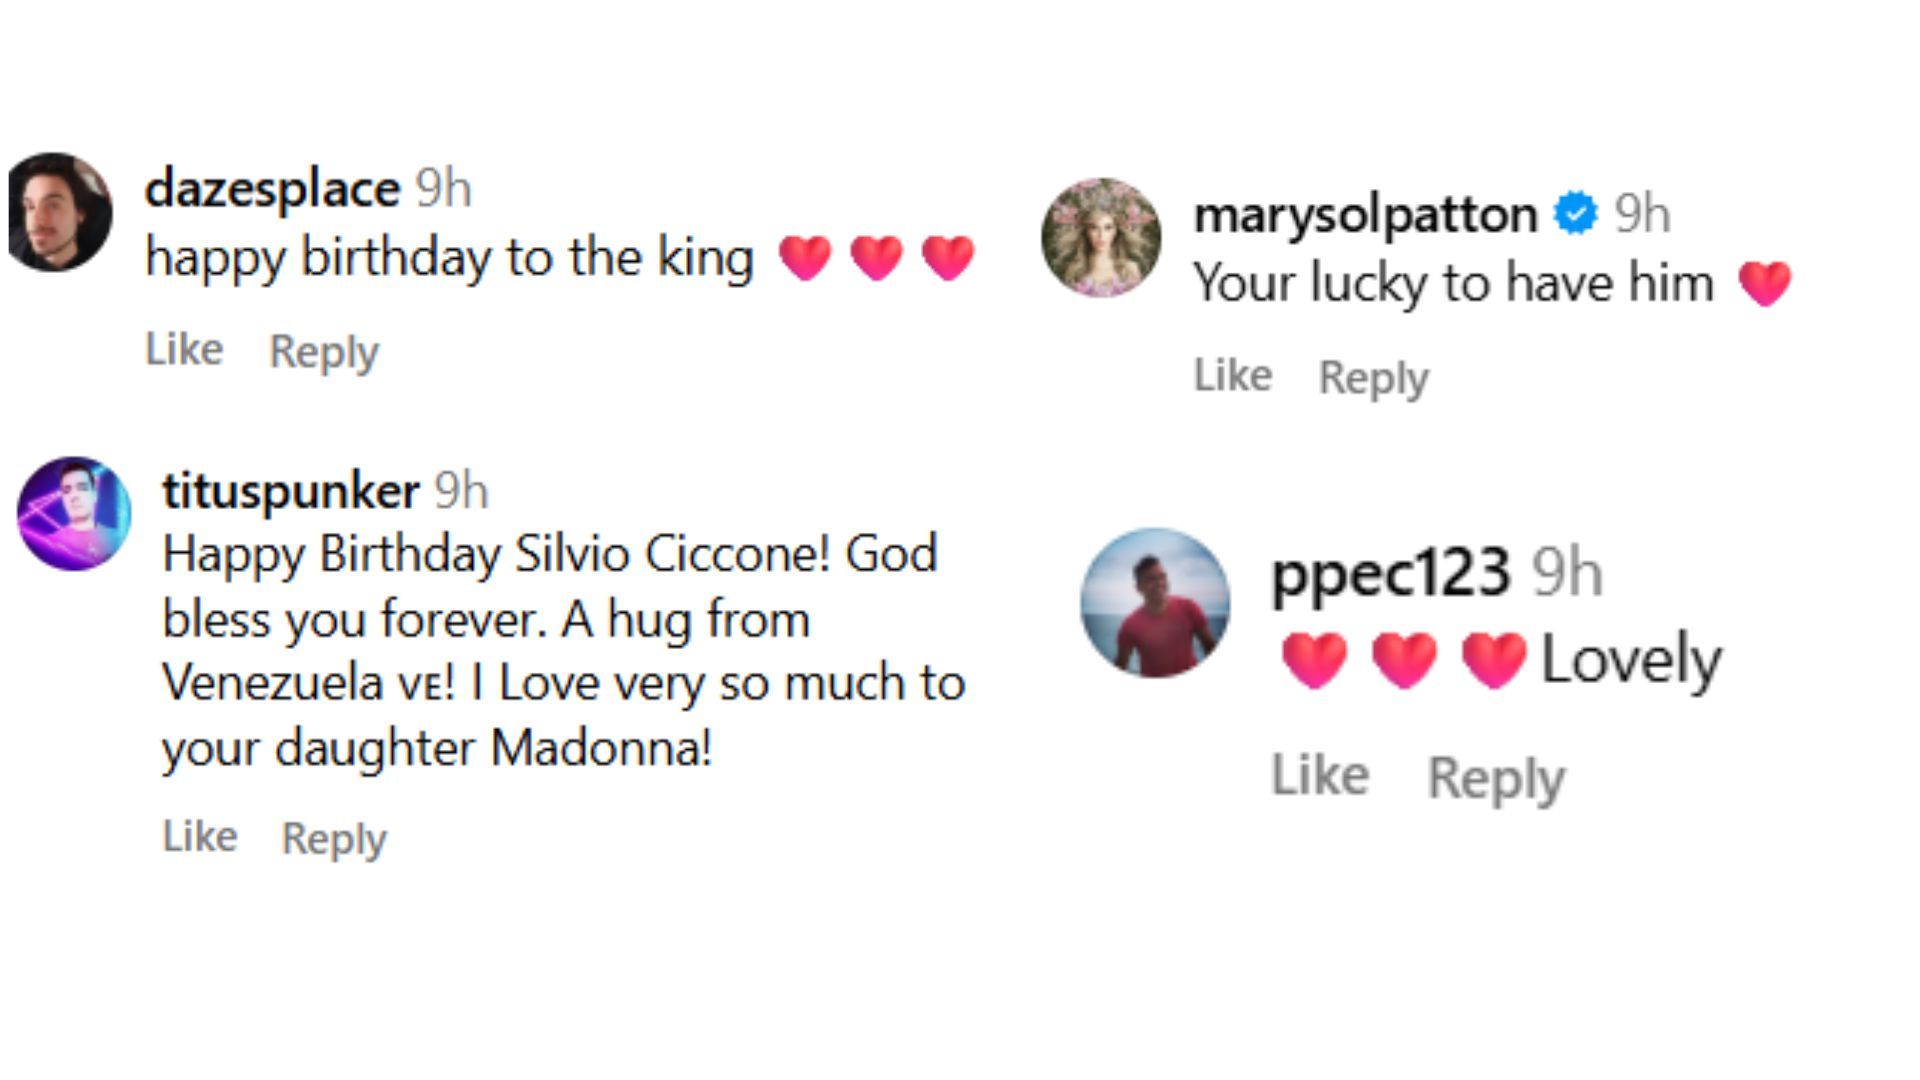Reply to ppec123's Lovely comment
Image resolution: width=1920 pixels, height=1080 pixels.
(x=1495, y=778)
